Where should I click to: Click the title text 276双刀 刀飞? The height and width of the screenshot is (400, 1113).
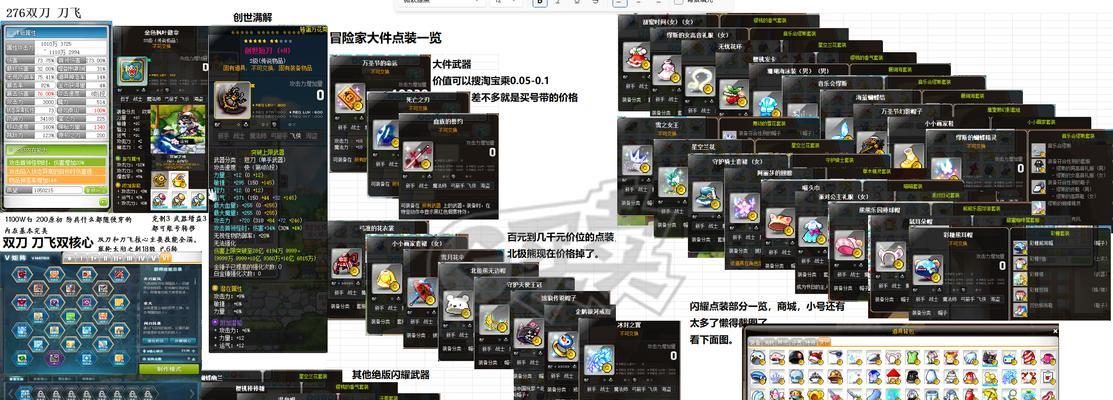[44, 13]
